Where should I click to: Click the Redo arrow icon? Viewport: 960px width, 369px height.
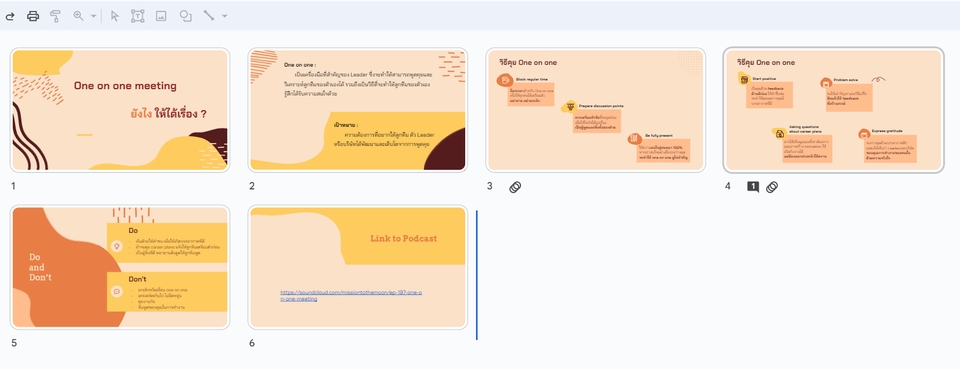[10, 17]
